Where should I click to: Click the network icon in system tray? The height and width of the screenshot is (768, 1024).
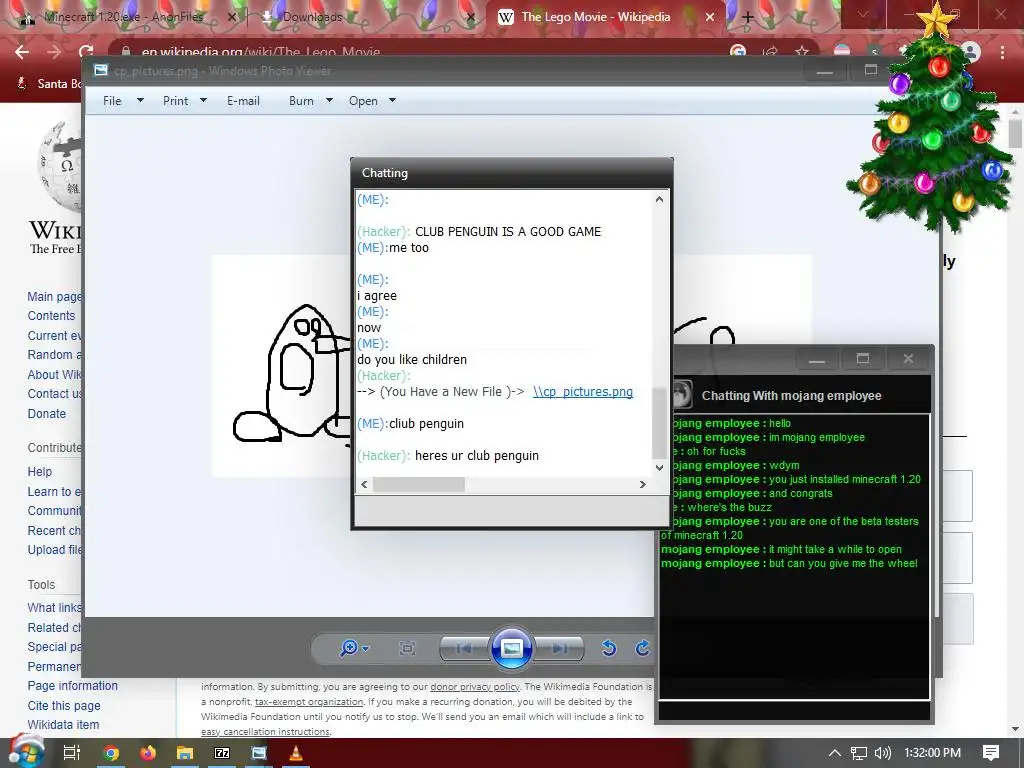859,753
